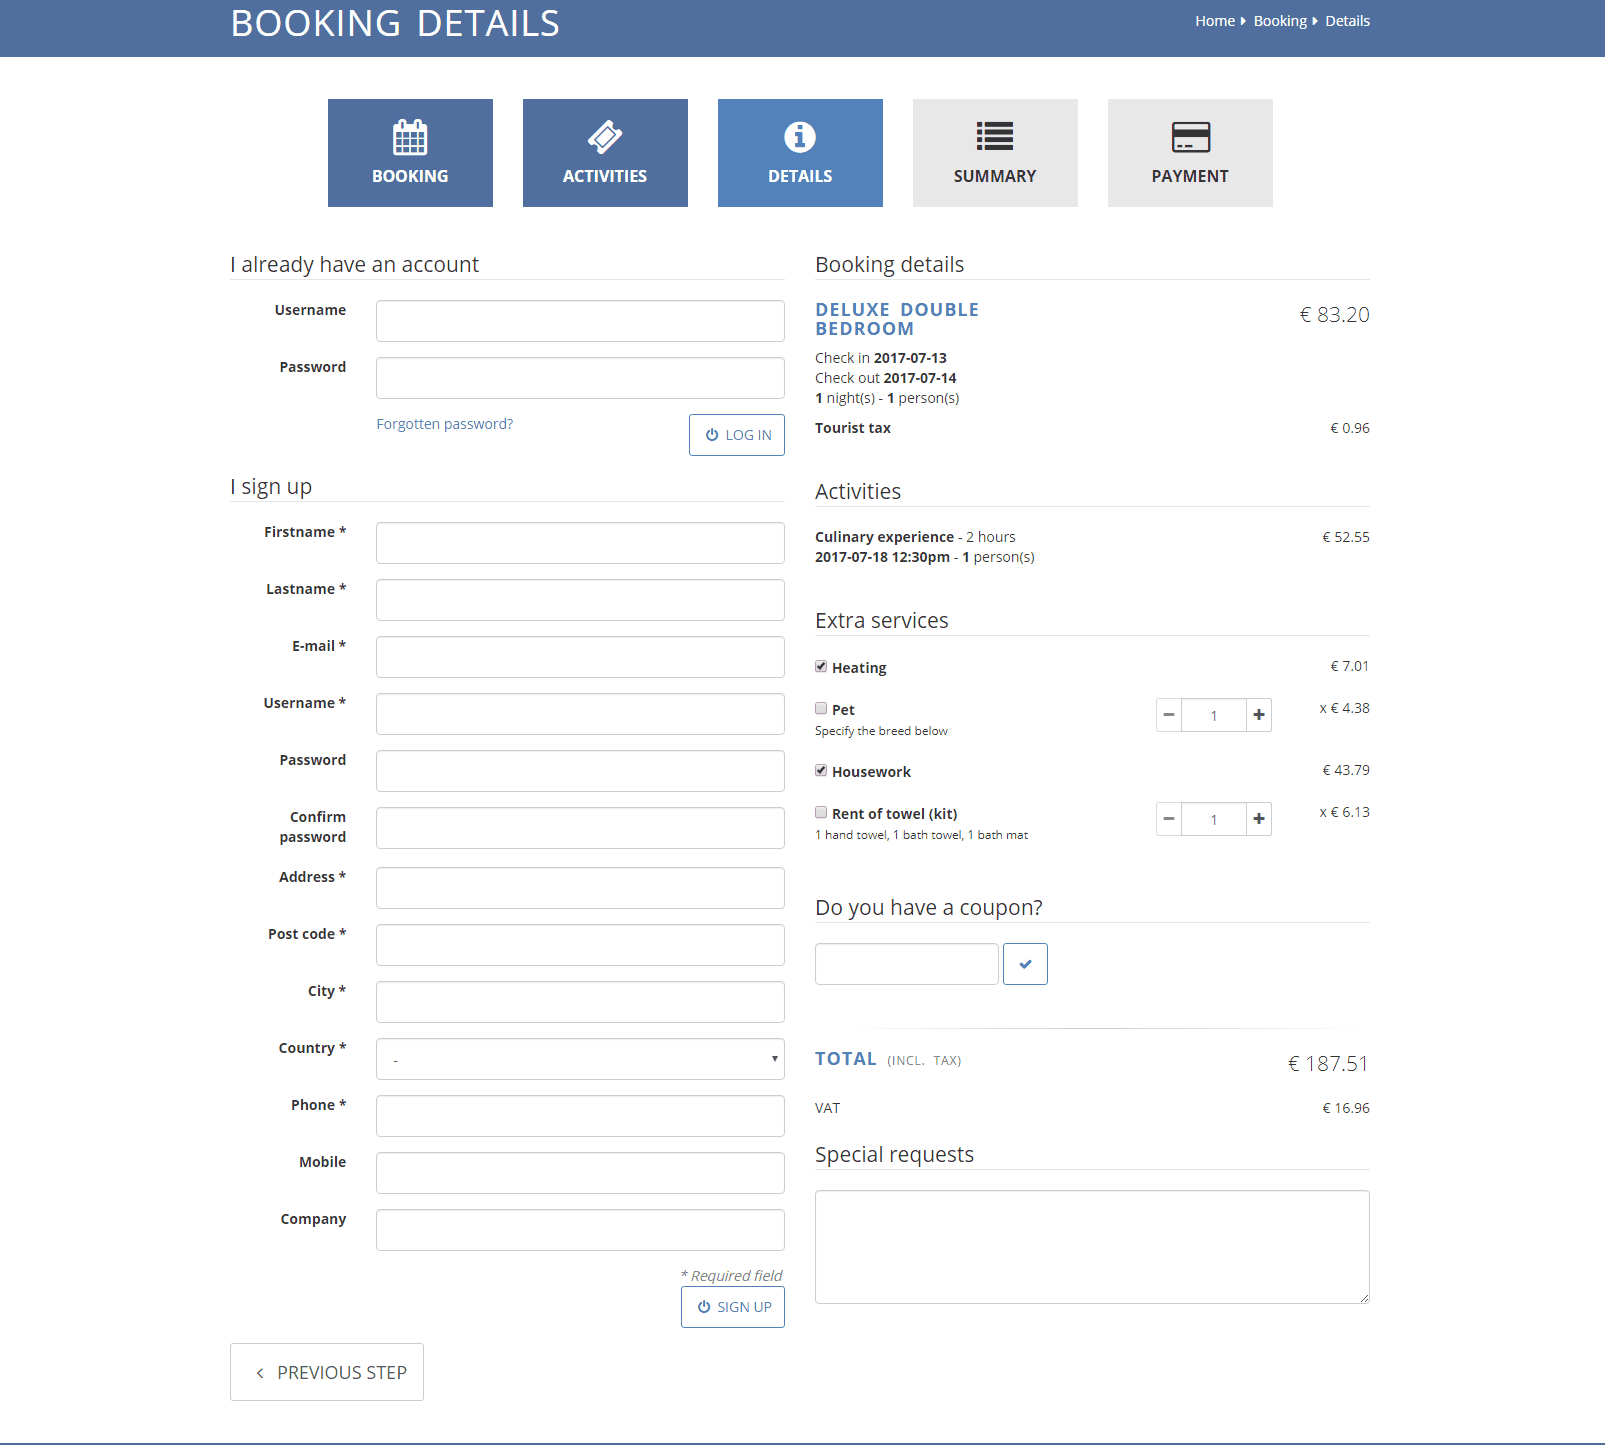Enable the Pet extra service
This screenshot has width=1605, height=1445.
coord(821,709)
